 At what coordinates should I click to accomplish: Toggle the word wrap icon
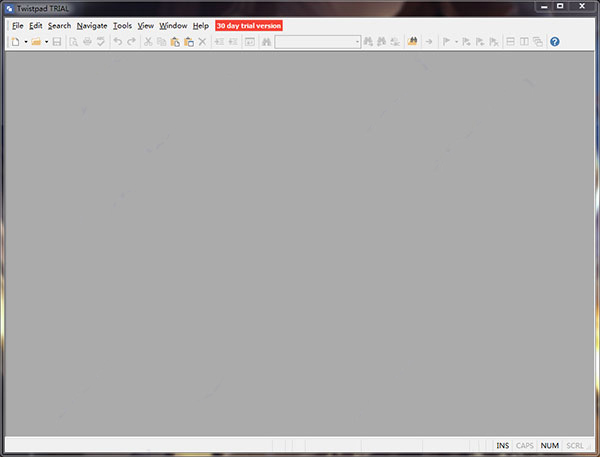pyautogui.click(x=250, y=42)
